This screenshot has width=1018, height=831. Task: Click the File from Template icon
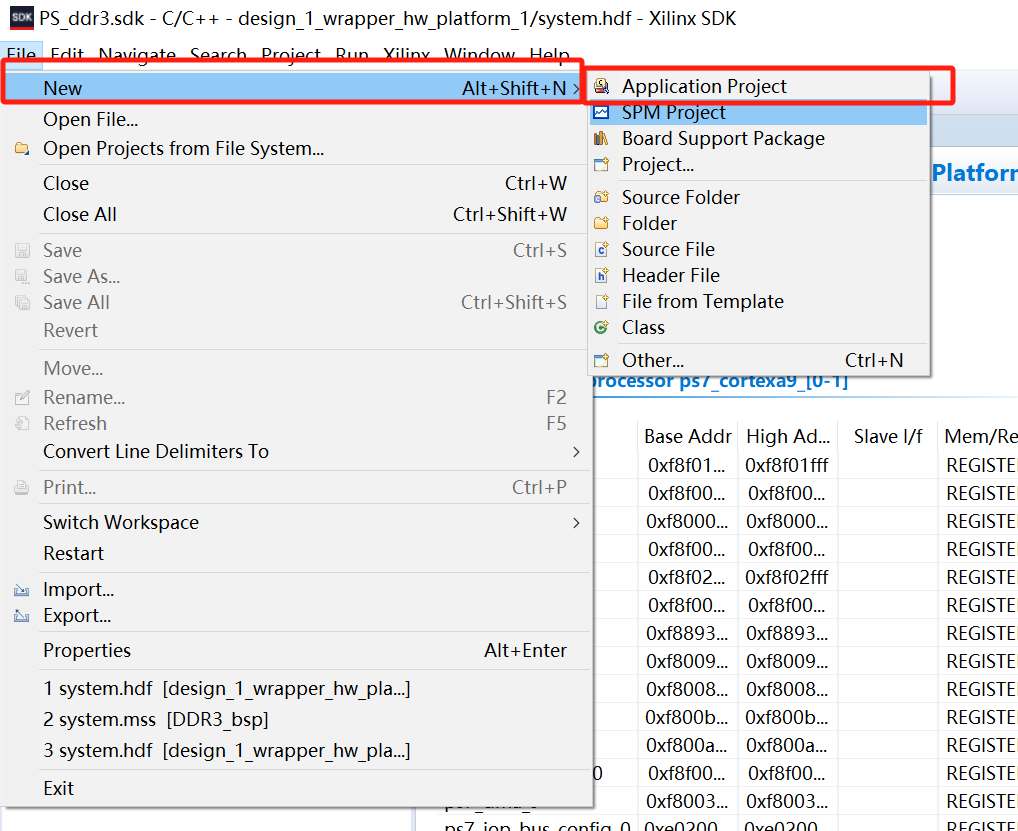pos(602,301)
